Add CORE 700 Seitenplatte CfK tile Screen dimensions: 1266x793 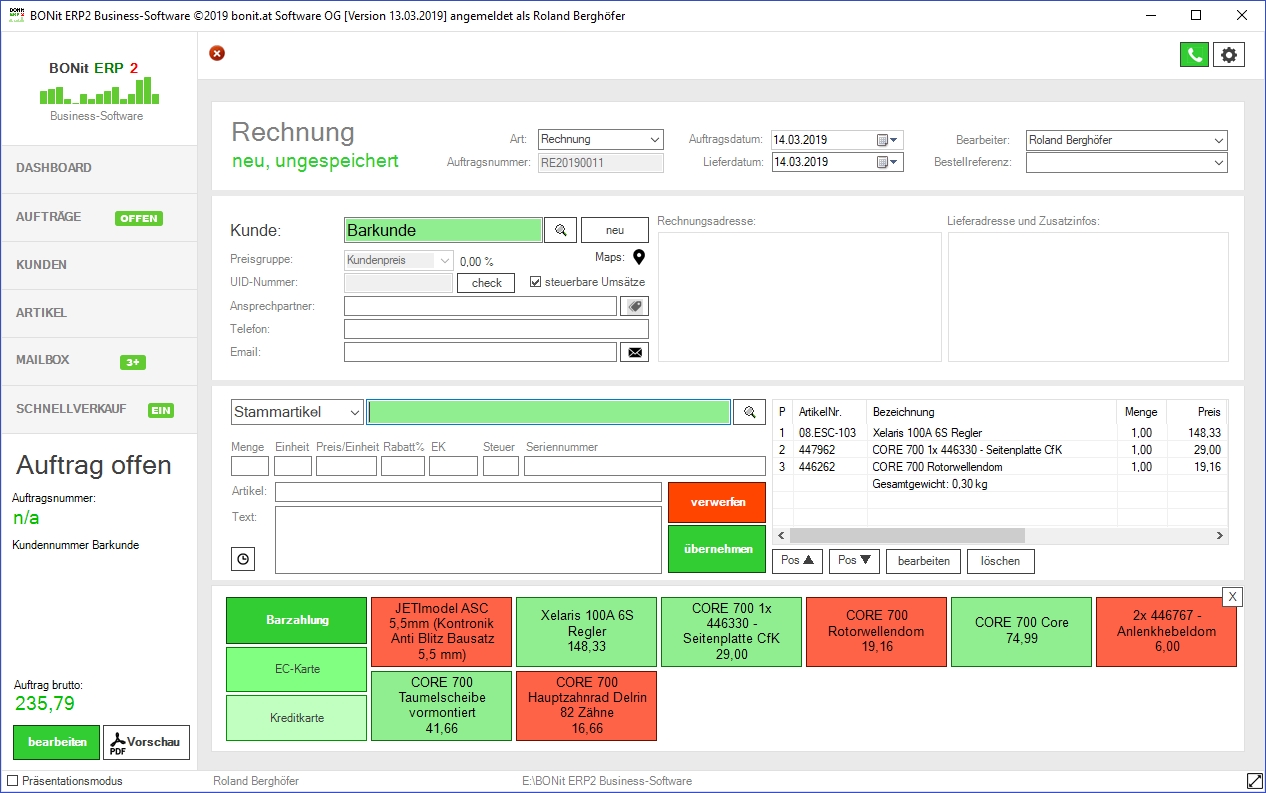coord(731,632)
